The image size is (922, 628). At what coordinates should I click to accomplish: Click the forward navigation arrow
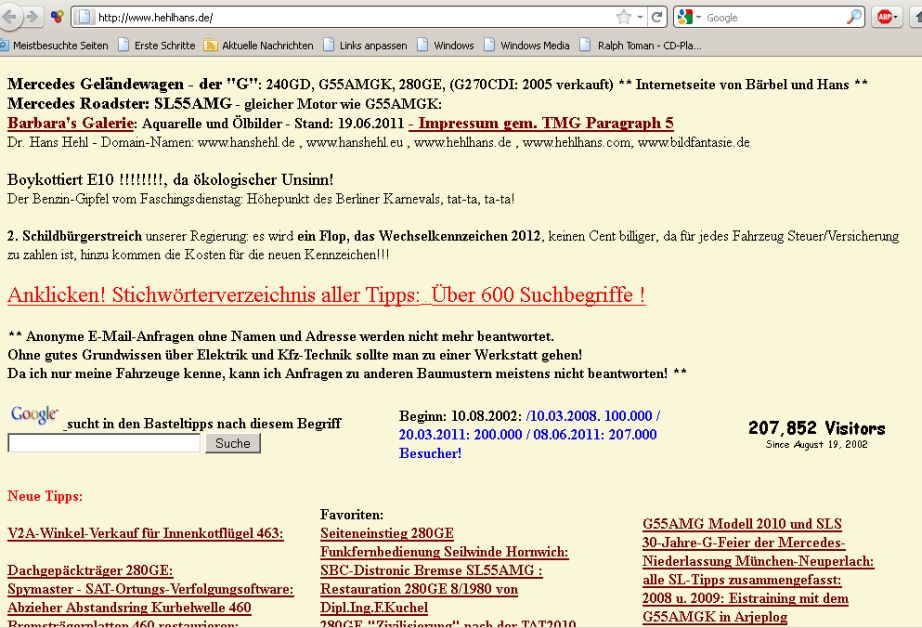pos(33,17)
